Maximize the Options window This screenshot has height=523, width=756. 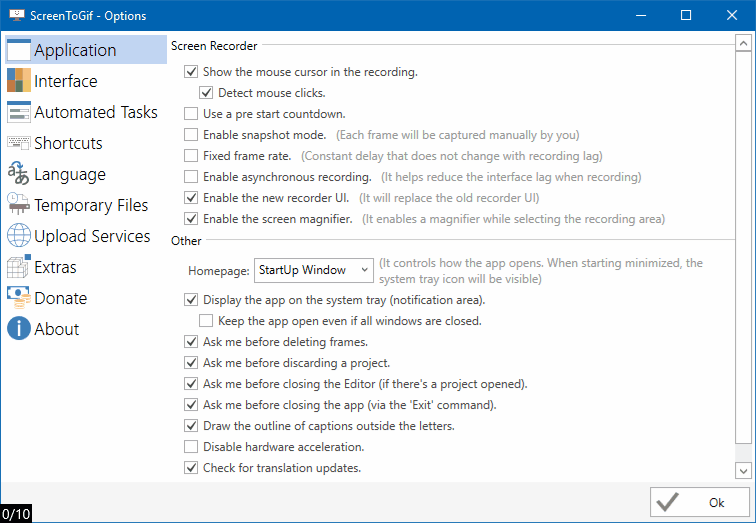click(686, 15)
